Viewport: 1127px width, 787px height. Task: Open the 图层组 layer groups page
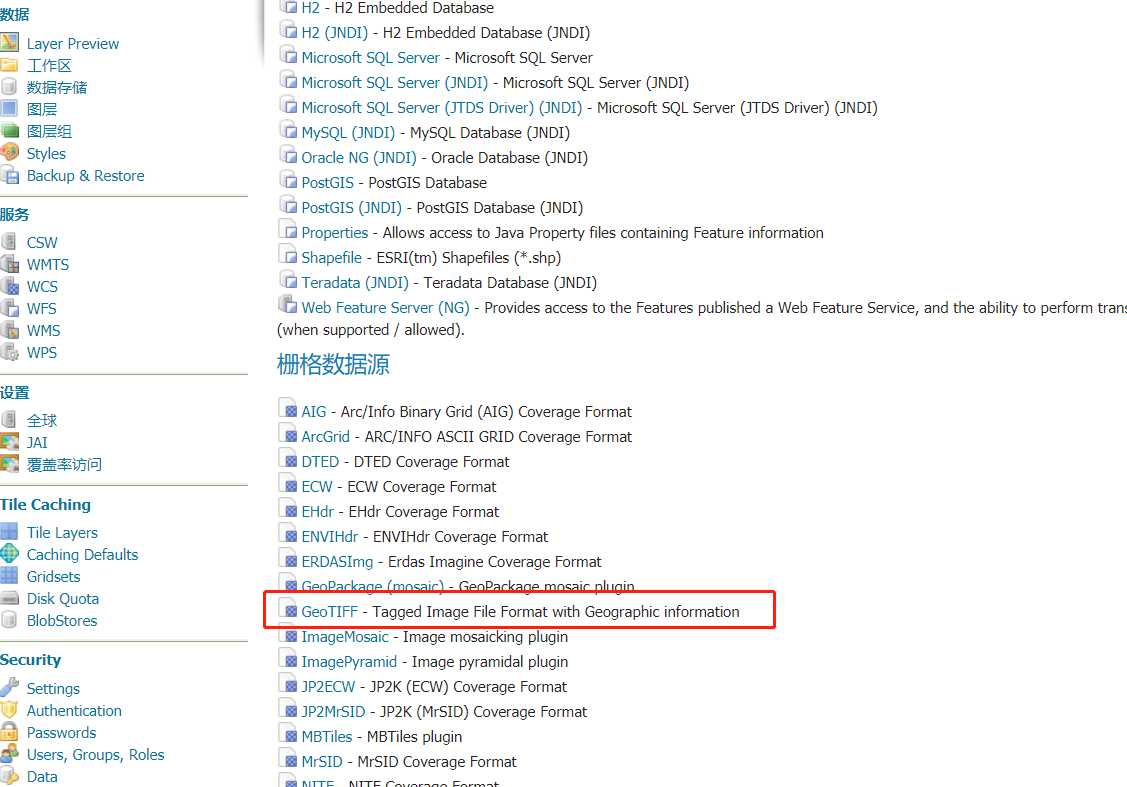pos(49,132)
